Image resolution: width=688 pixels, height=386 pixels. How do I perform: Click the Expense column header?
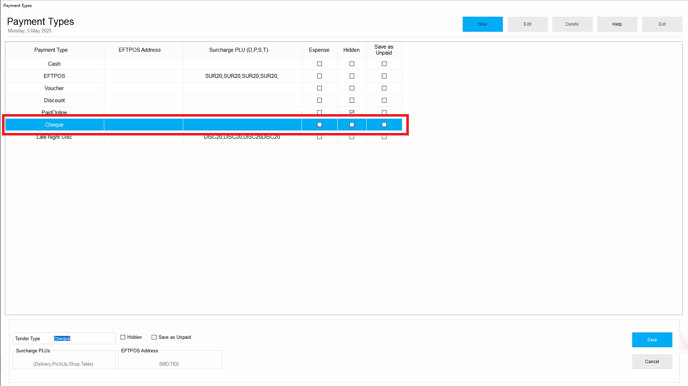319,50
